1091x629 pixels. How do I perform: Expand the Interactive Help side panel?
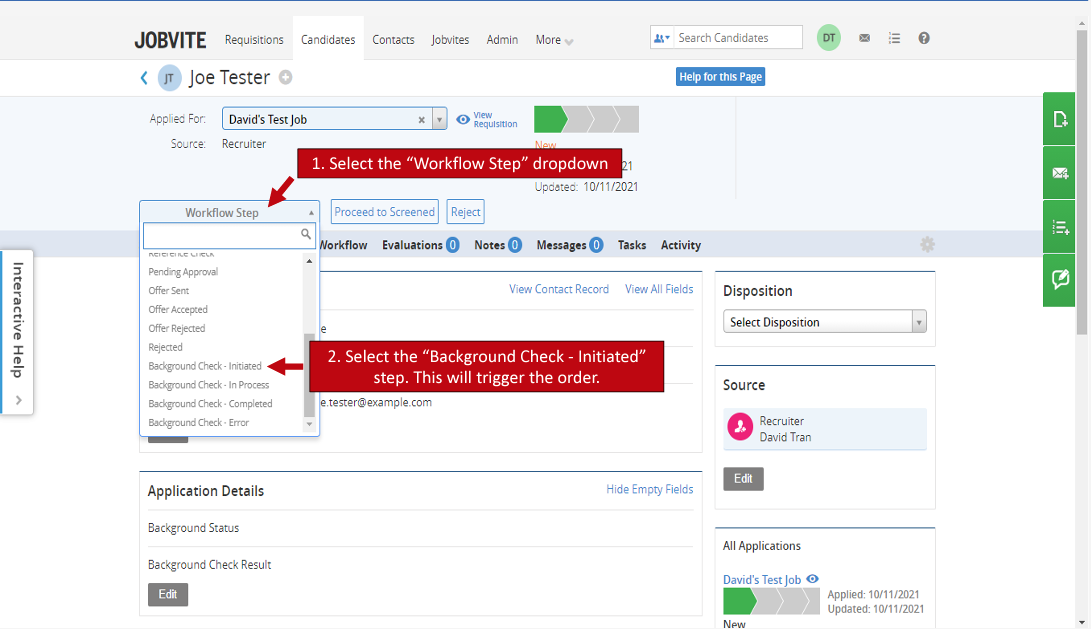[17, 400]
